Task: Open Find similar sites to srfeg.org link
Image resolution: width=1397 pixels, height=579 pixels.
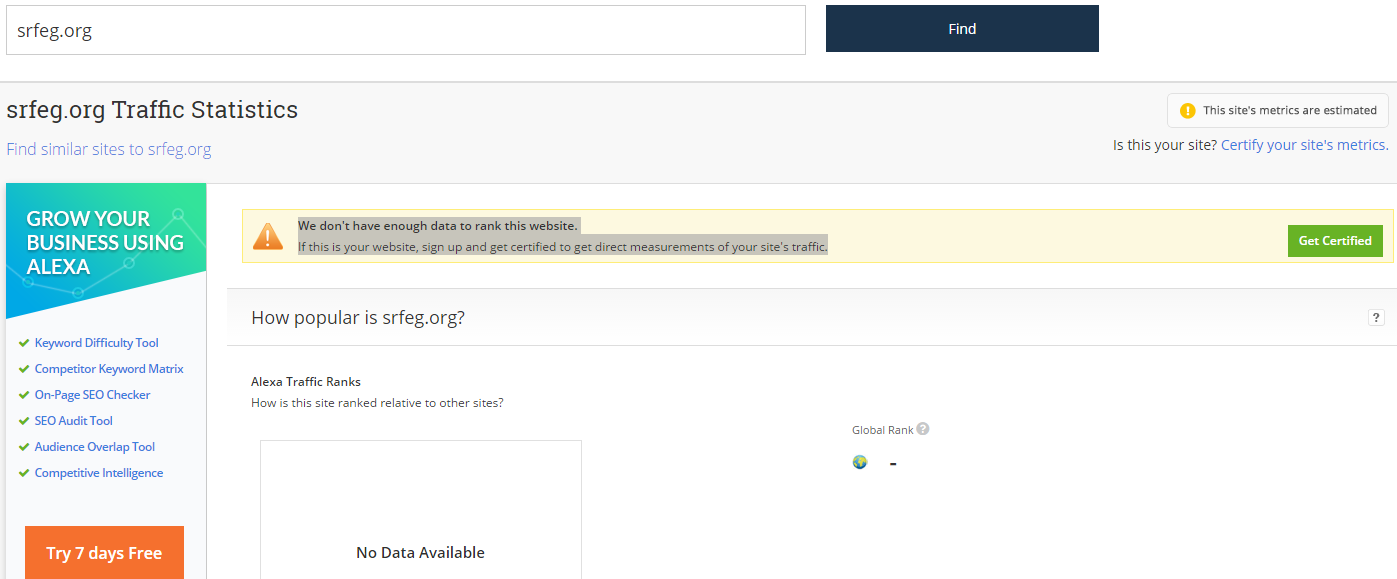Action: coord(109,149)
